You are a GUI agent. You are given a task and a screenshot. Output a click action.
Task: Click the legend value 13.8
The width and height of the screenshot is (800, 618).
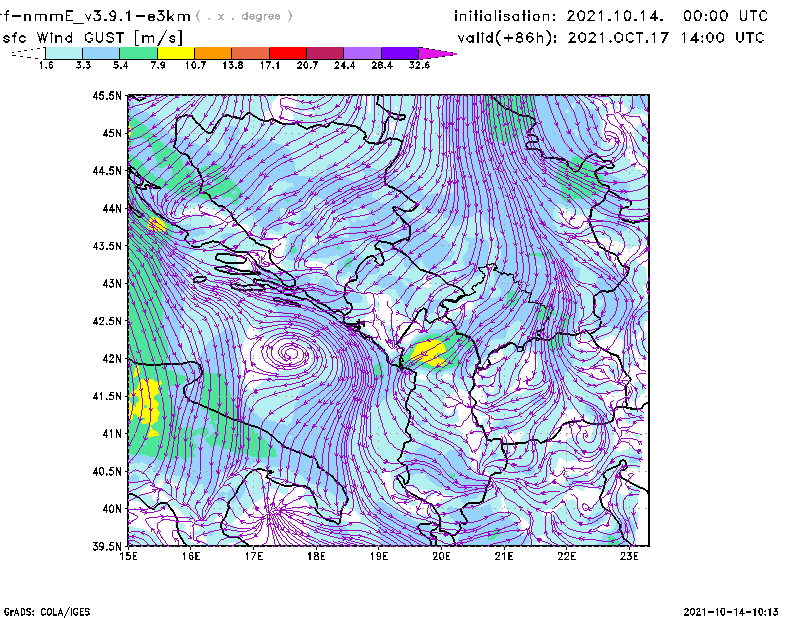pos(233,65)
